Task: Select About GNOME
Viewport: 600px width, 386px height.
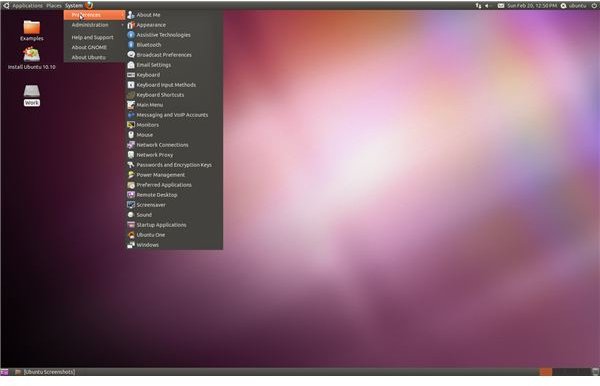Action: pyautogui.click(x=94, y=47)
